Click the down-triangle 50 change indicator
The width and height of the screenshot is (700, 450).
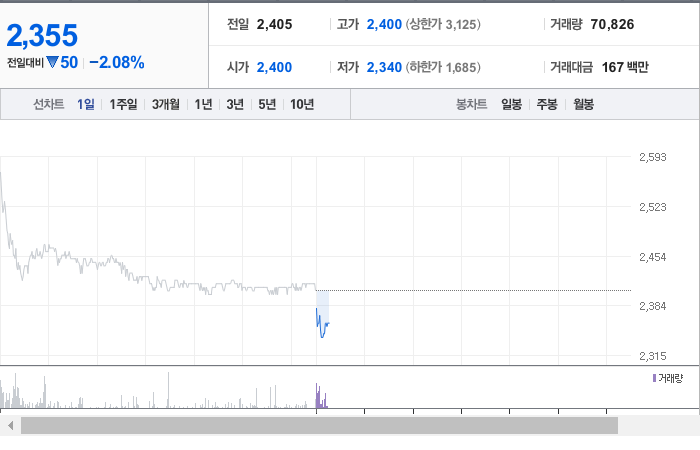[x=62, y=62]
